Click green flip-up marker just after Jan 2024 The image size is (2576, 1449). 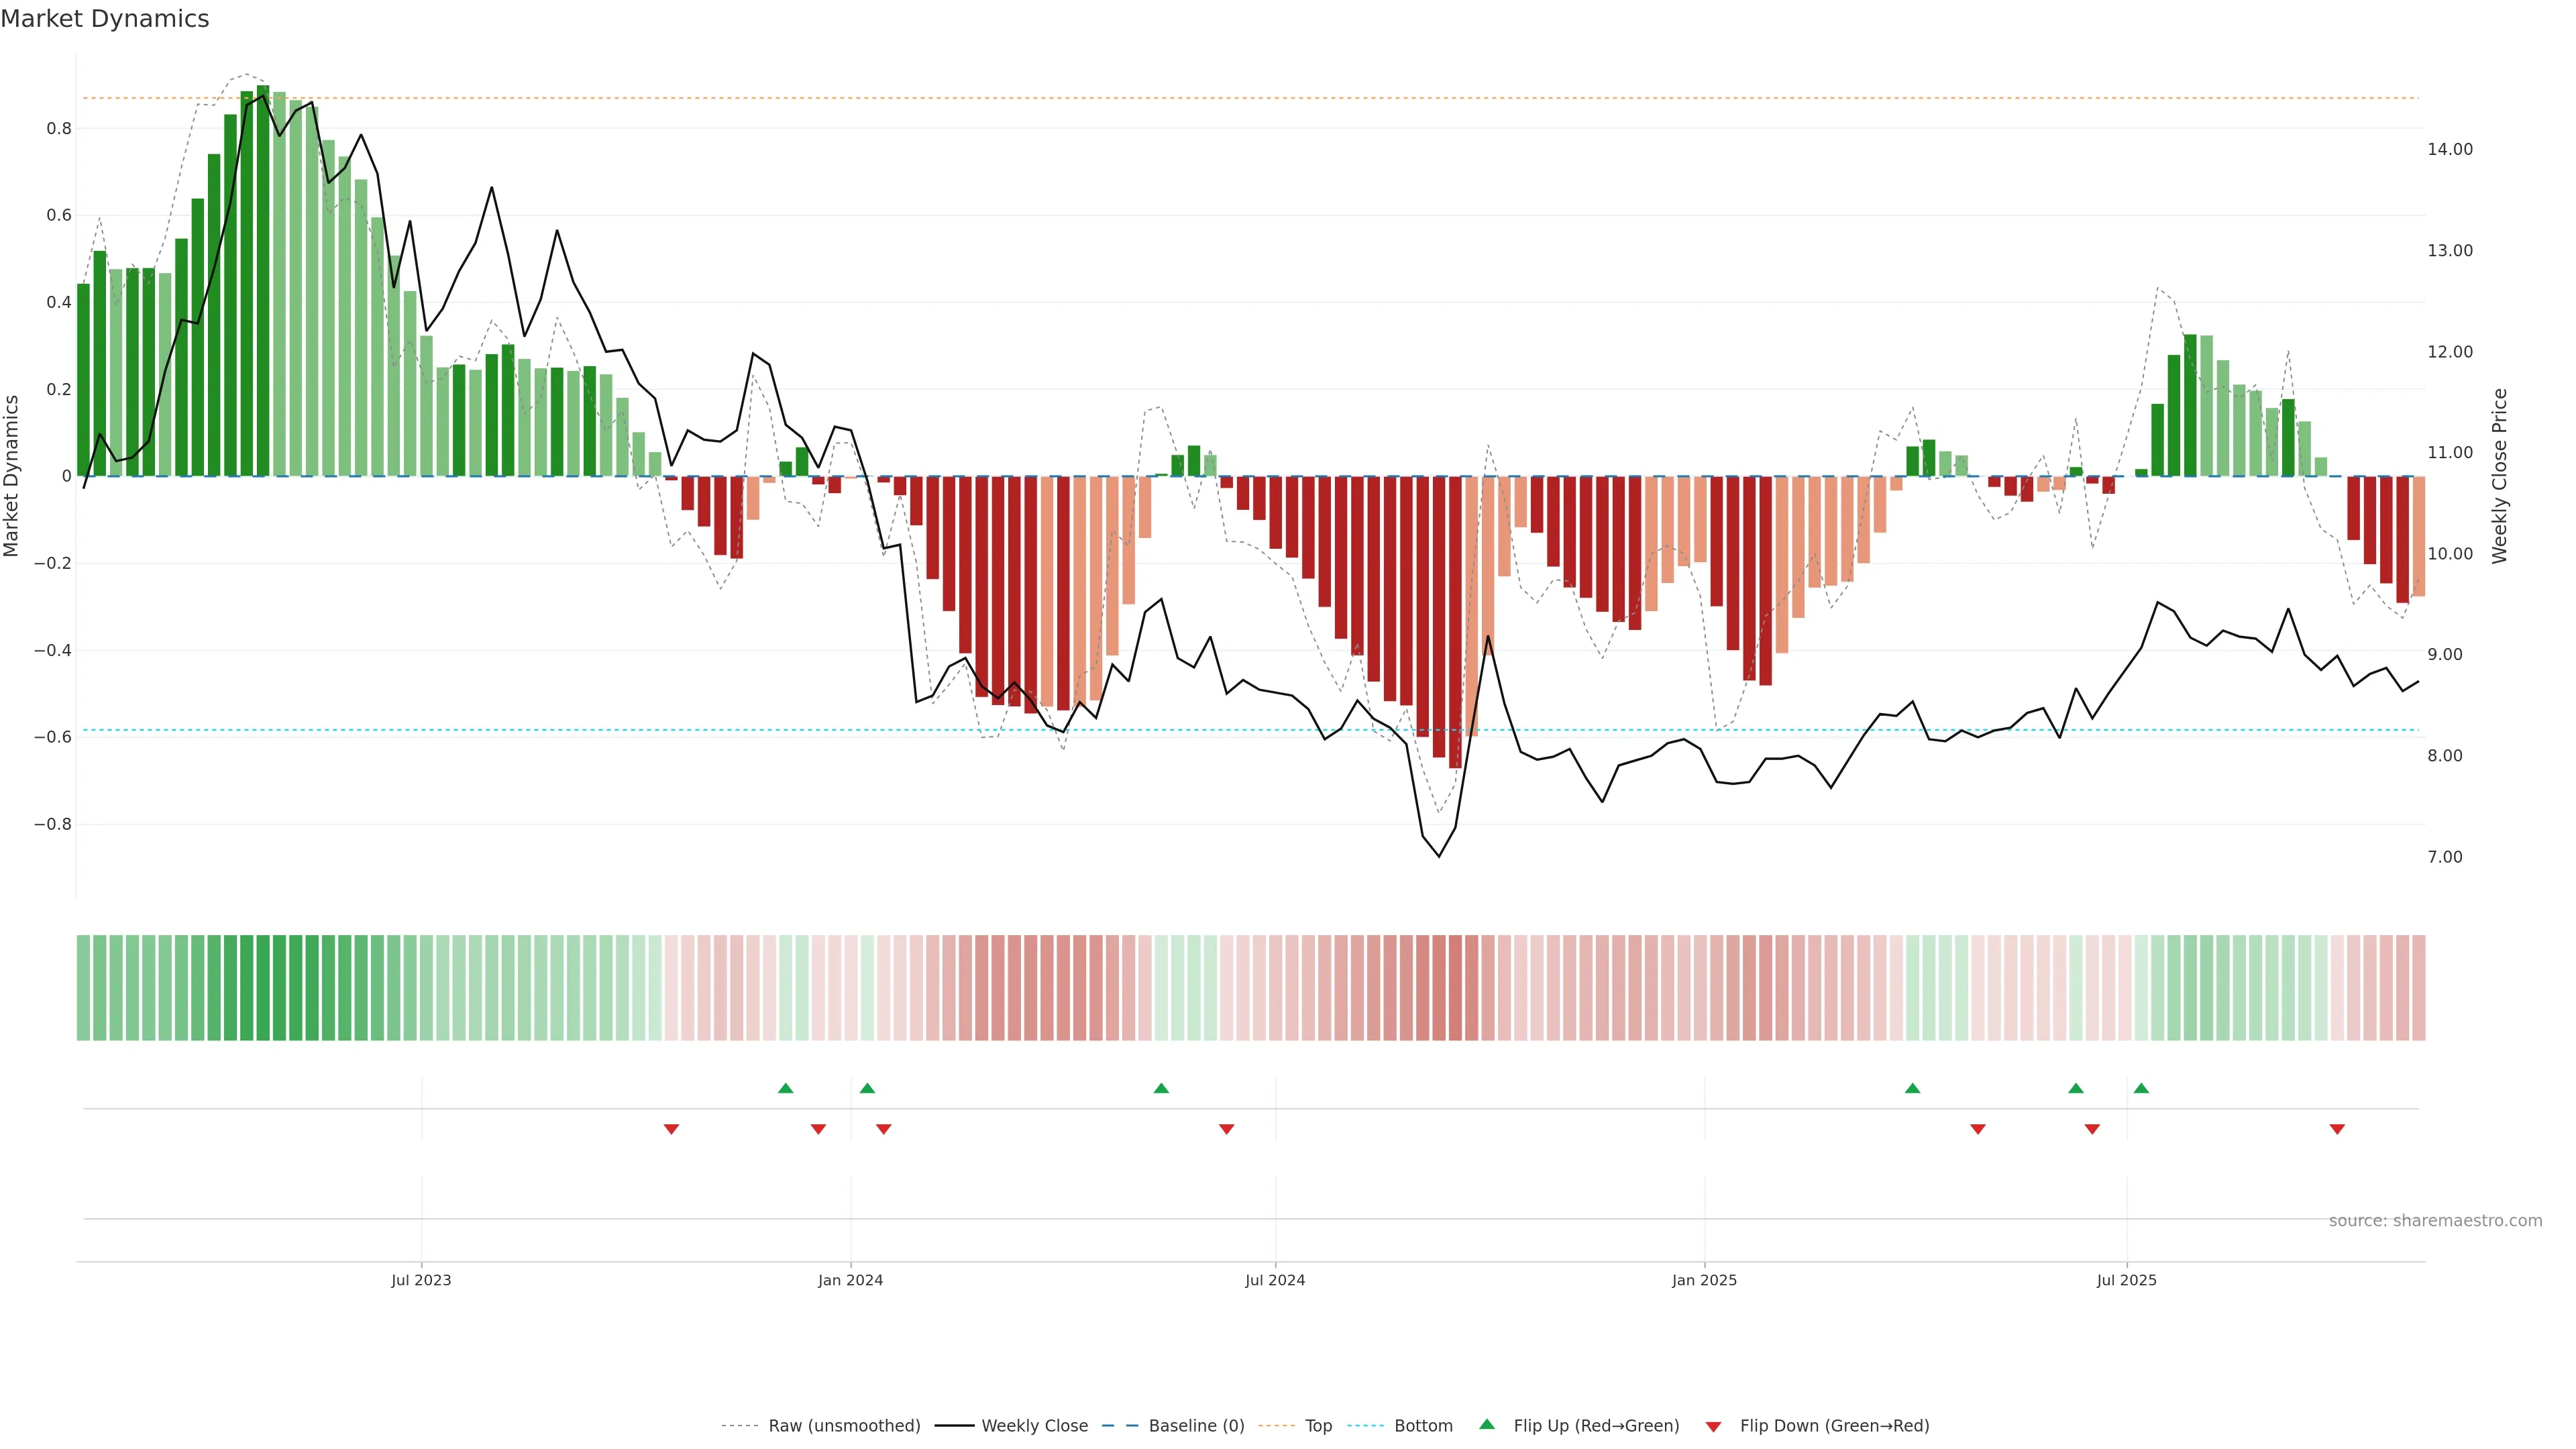click(867, 1088)
